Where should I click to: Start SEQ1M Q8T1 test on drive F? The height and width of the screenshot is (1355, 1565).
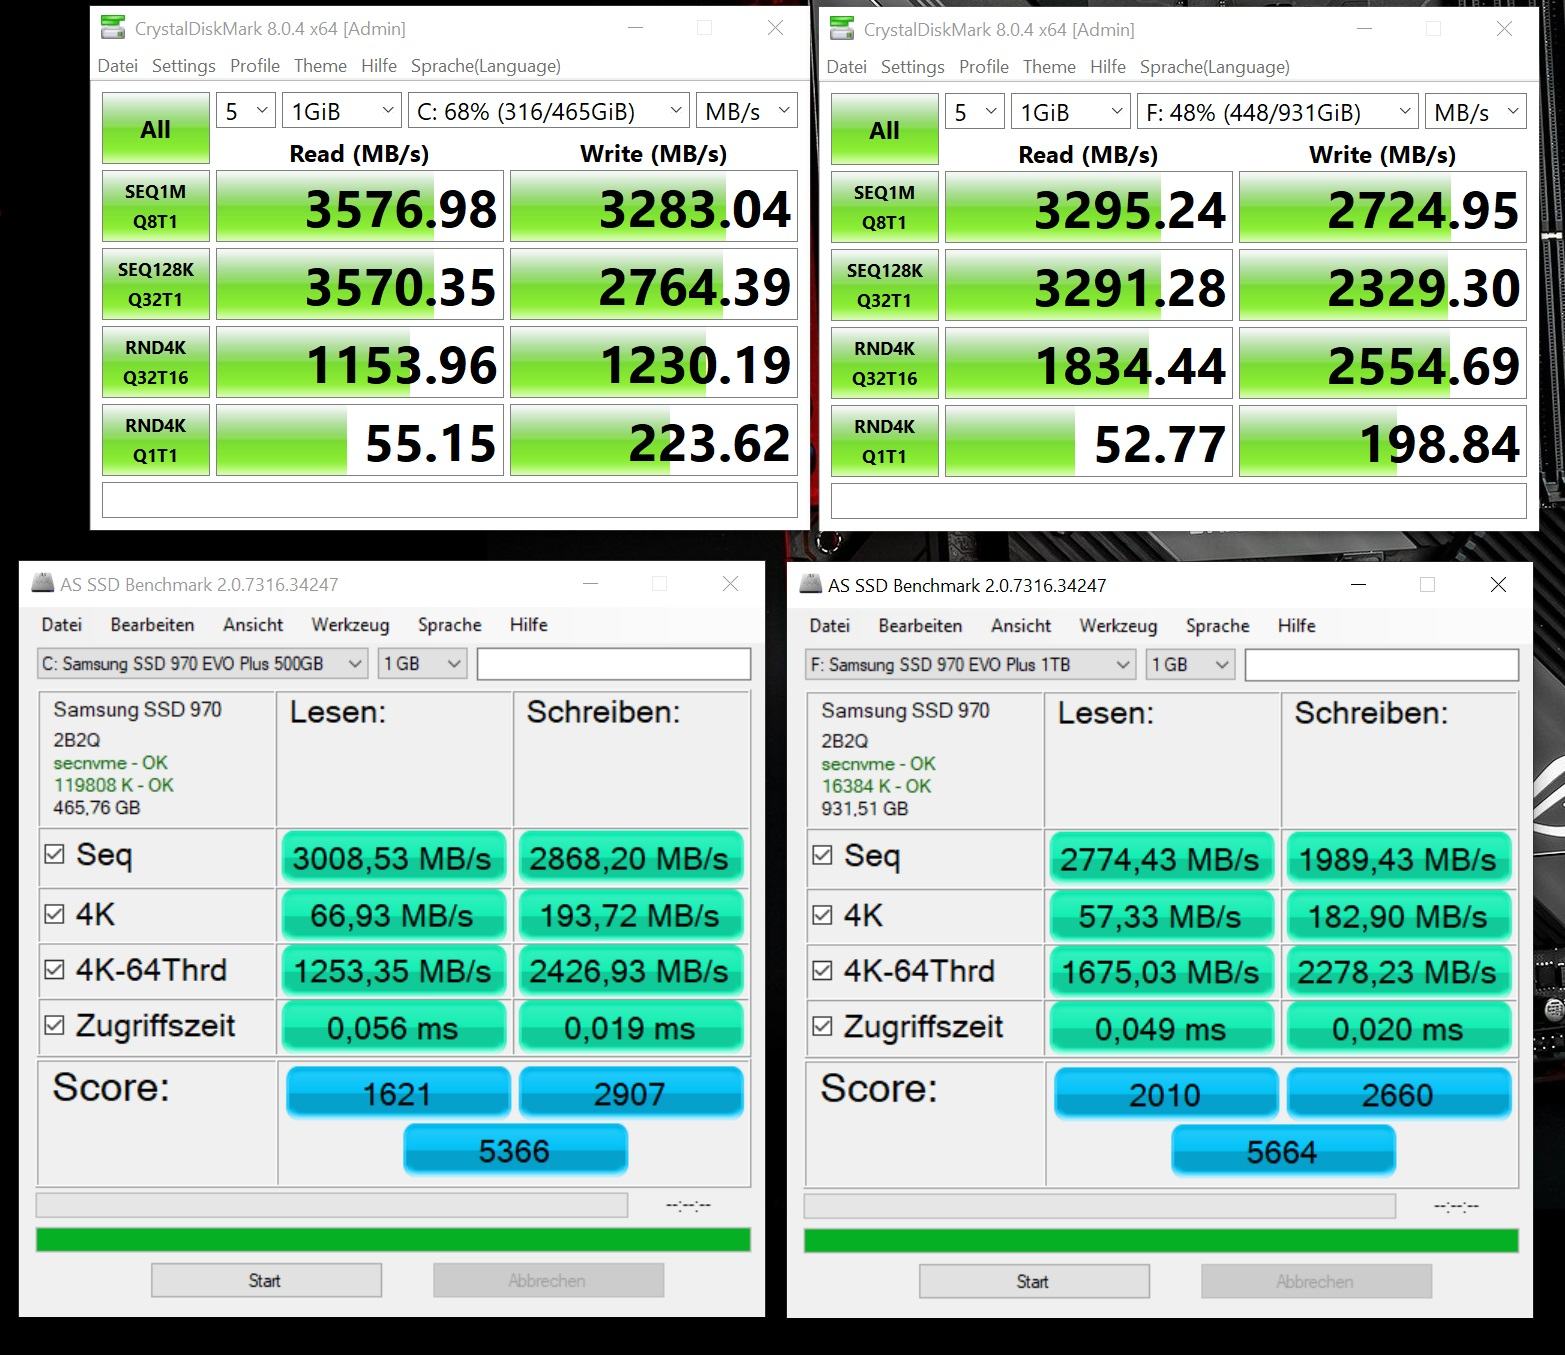(884, 207)
